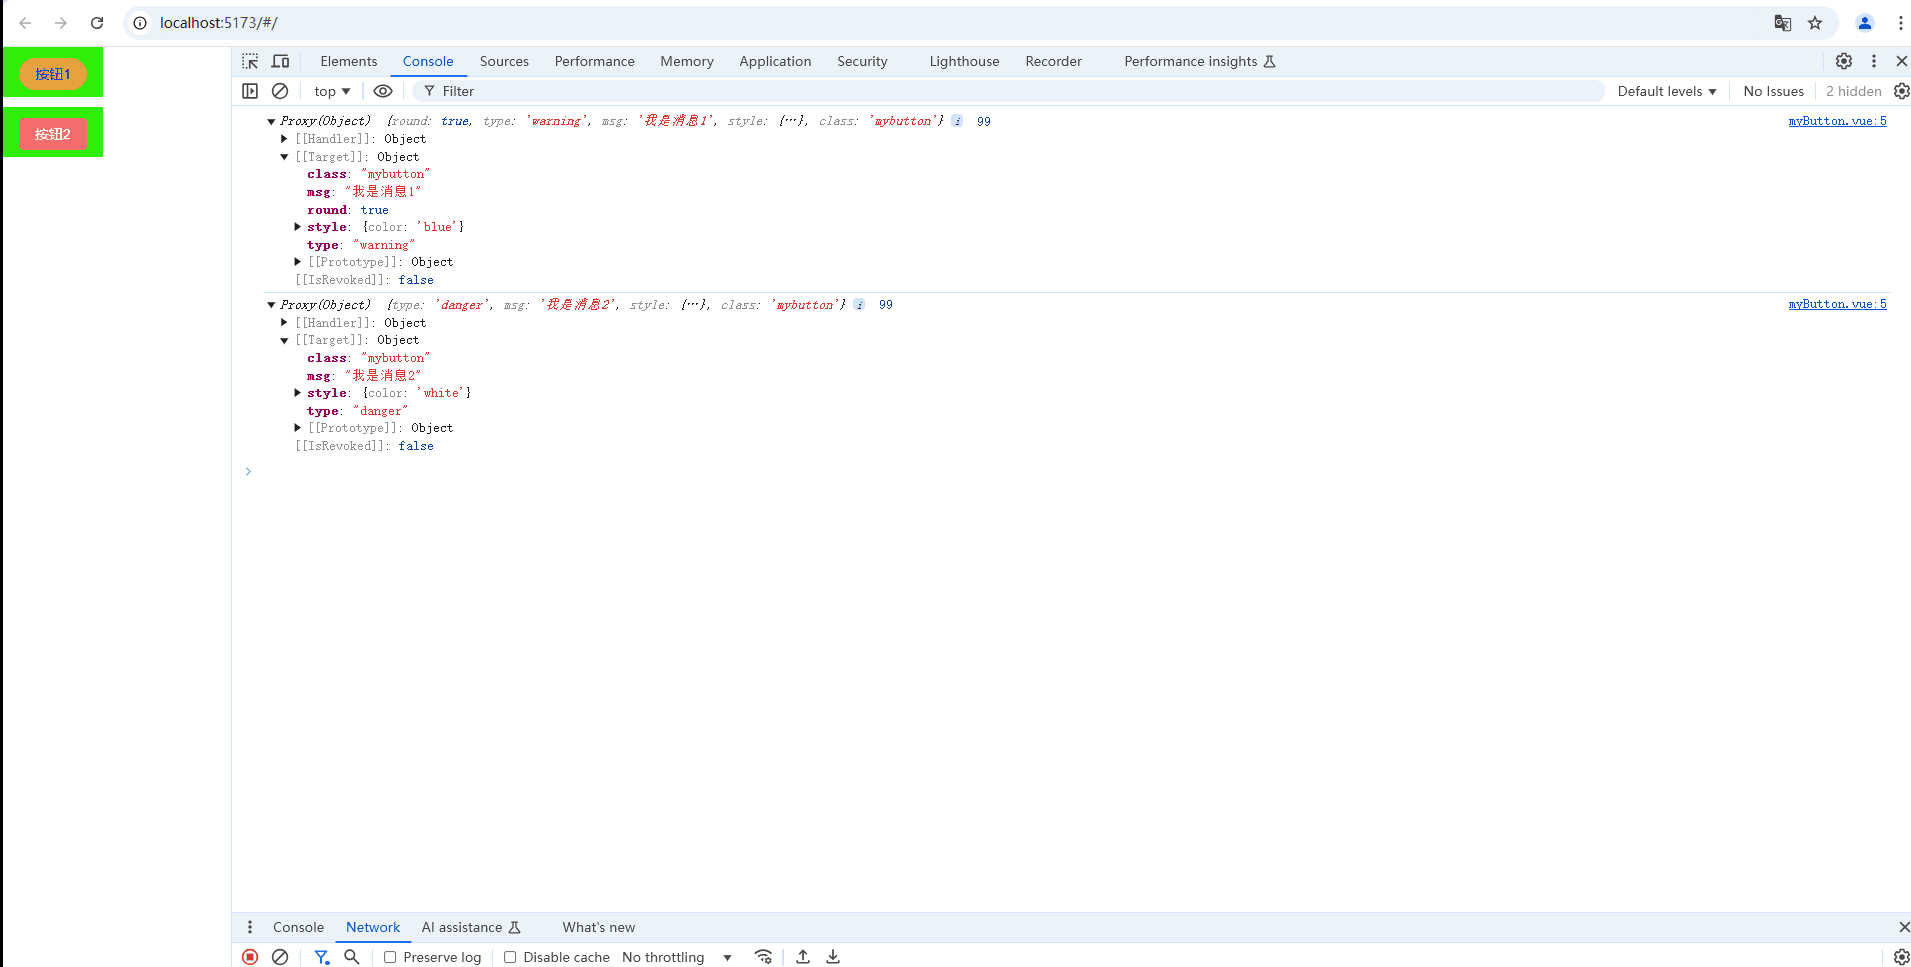Viewport: 1911px width, 967px height.
Task: Open the top context dropdown
Action: coord(332,91)
